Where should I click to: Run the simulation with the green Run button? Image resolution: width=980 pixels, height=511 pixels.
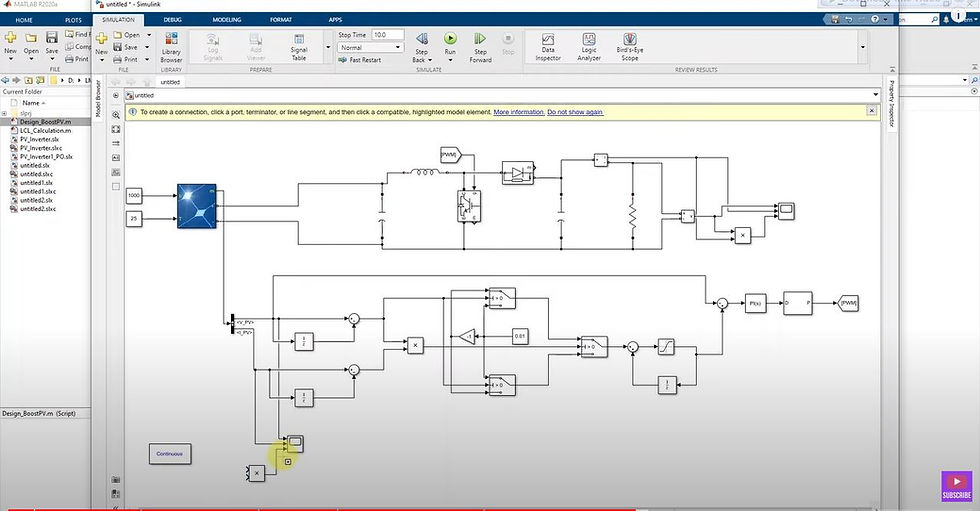point(450,39)
